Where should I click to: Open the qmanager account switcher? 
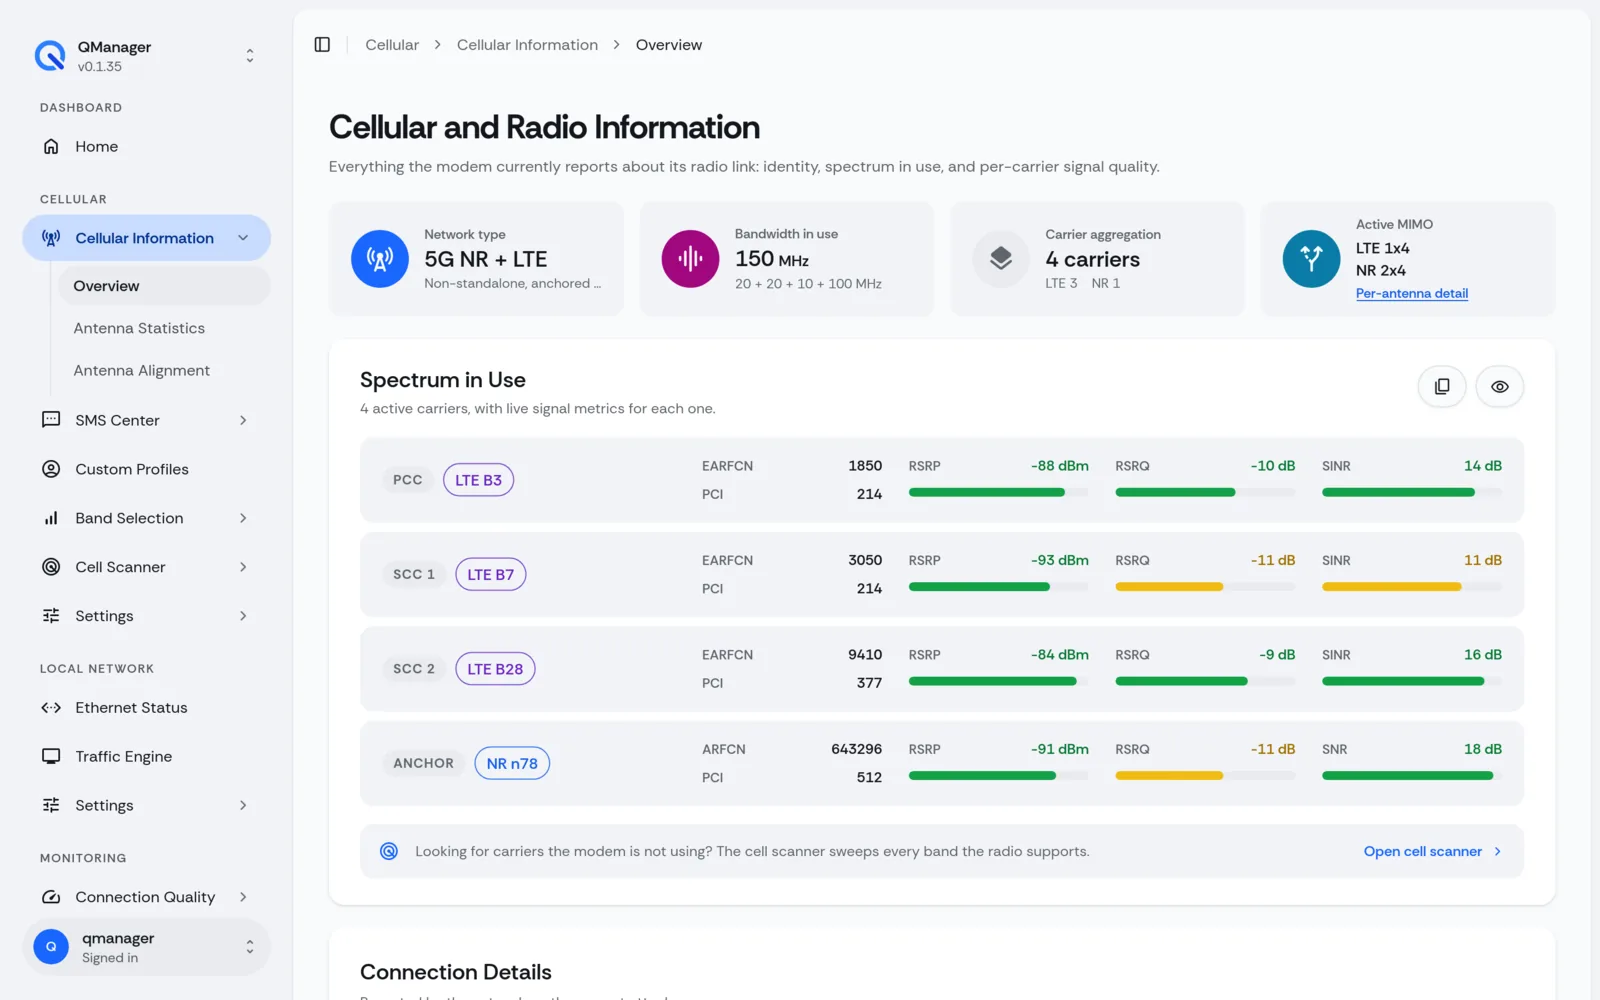pos(146,947)
